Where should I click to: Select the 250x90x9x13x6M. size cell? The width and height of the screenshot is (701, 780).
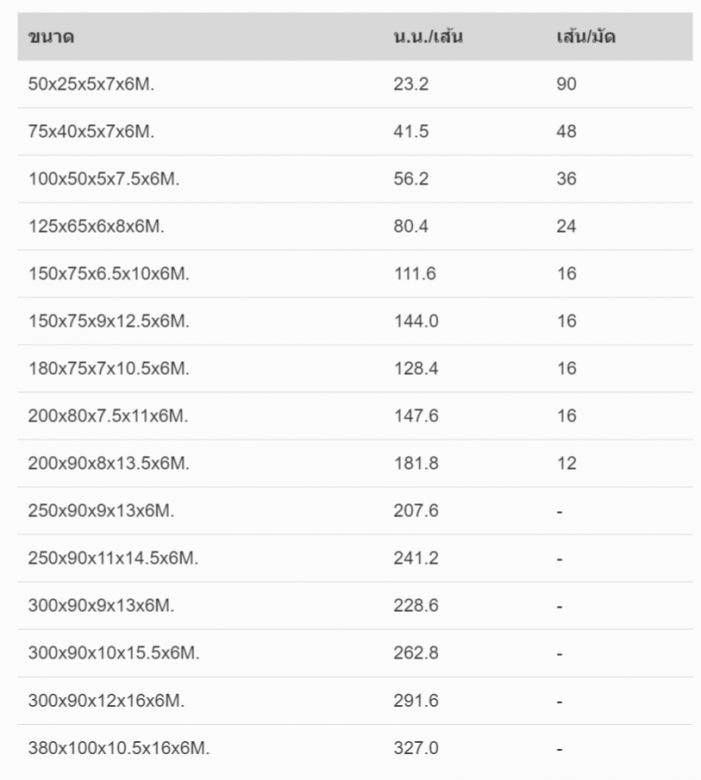tap(101, 511)
